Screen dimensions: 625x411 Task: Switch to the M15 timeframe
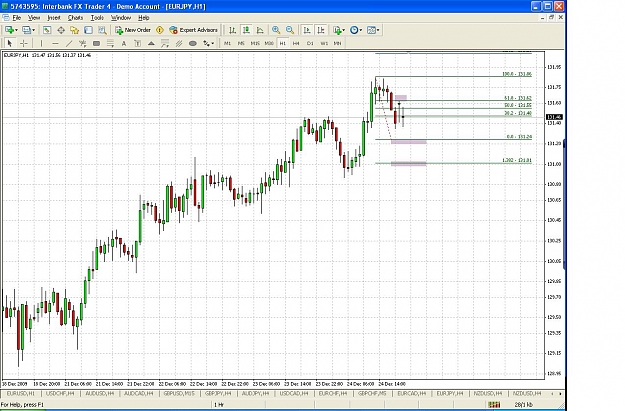(255, 43)
